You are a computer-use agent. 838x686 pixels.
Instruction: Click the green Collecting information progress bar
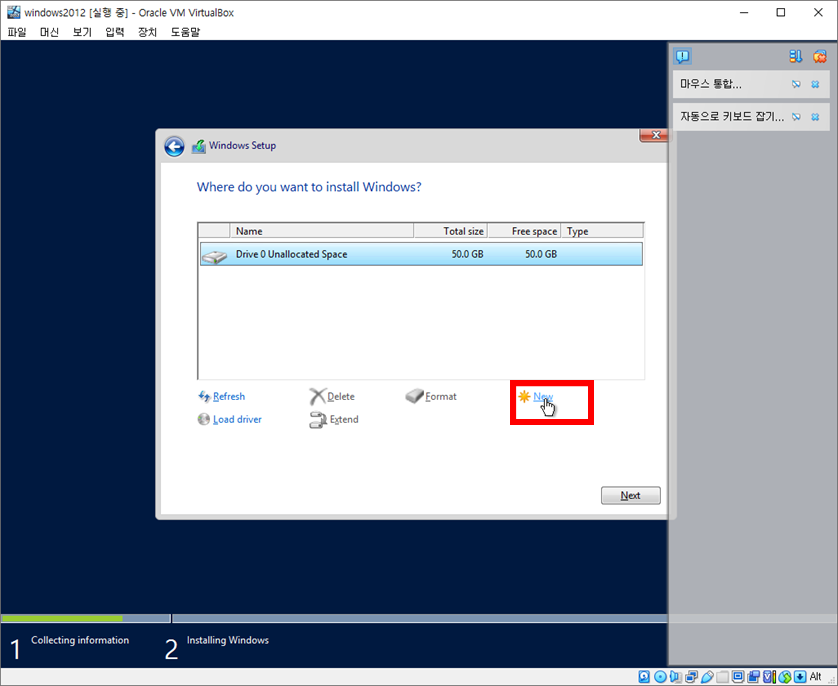pyautogui.click(x=62, y=619)
